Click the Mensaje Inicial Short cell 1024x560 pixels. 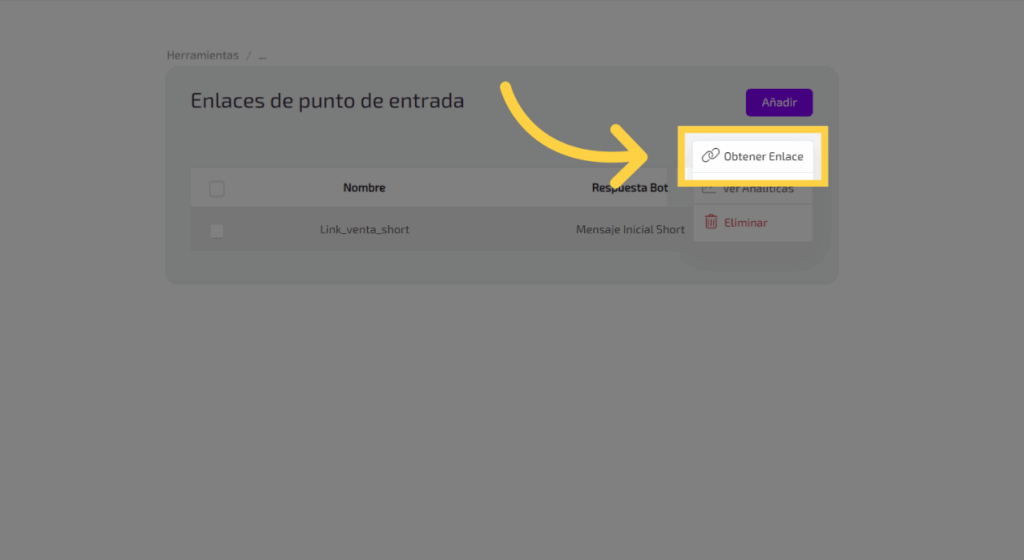click(630, 230)
